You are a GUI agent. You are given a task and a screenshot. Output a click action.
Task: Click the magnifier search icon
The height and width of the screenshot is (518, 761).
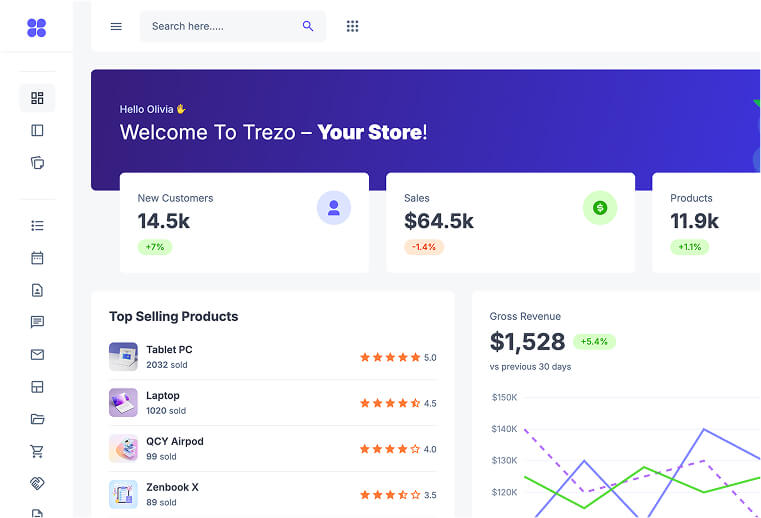click(x=308, y=26)
